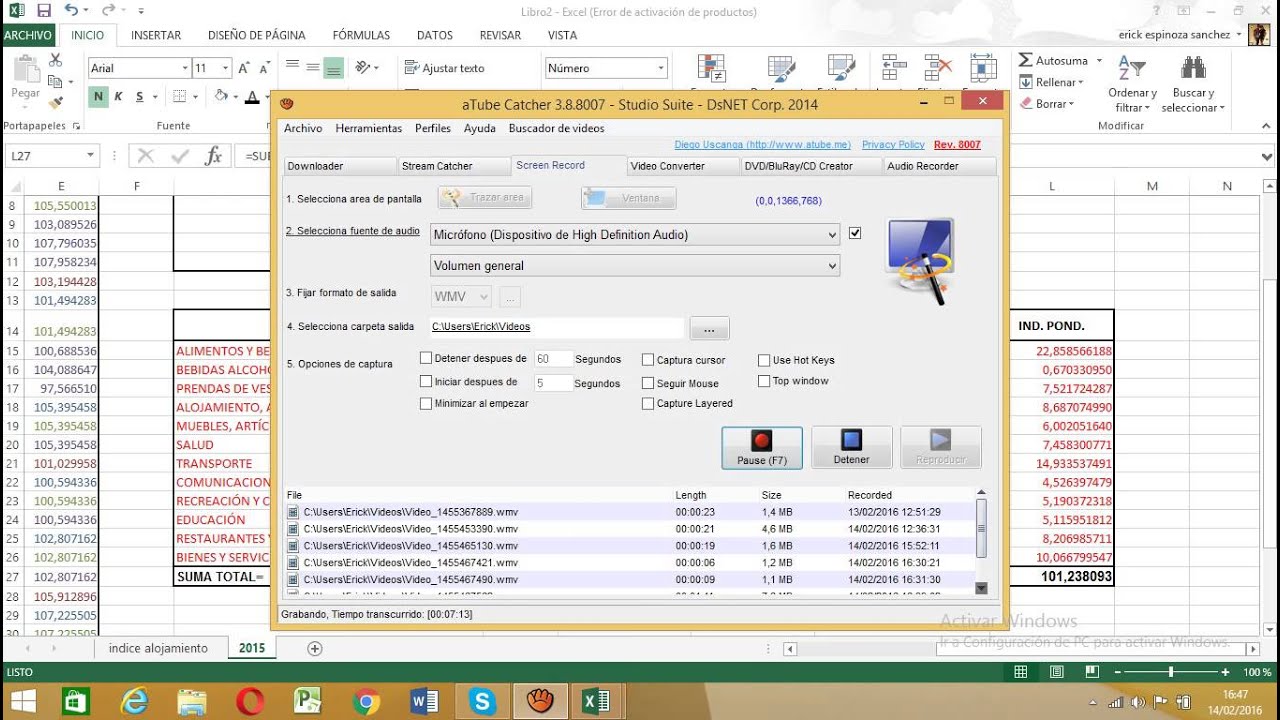This screenshot has height=720, width=1280.
Task: Open the Arial font name dropdown
Action: pyautogui.click(x=185, y=68)
